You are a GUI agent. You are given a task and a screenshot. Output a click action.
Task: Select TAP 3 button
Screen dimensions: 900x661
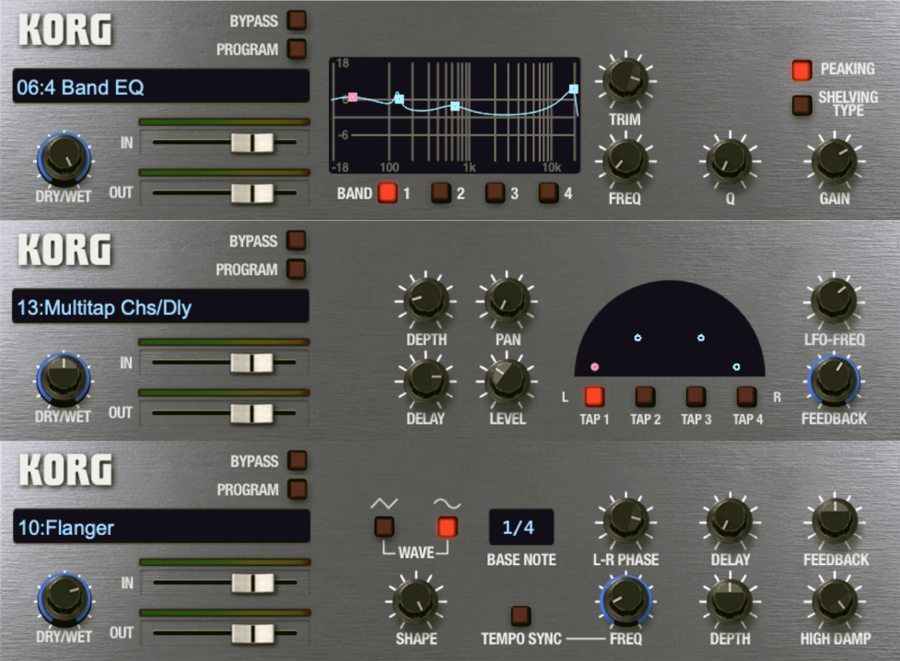696,396
